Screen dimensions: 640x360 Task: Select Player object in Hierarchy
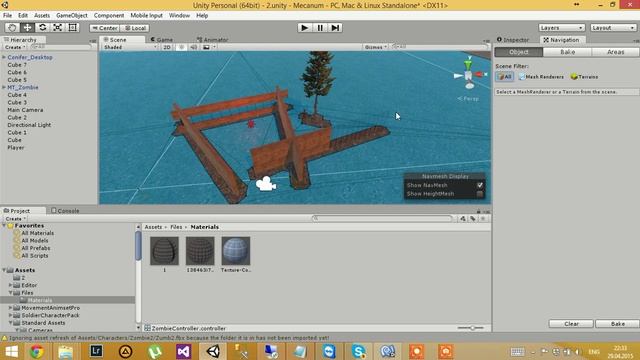[16, 147]
